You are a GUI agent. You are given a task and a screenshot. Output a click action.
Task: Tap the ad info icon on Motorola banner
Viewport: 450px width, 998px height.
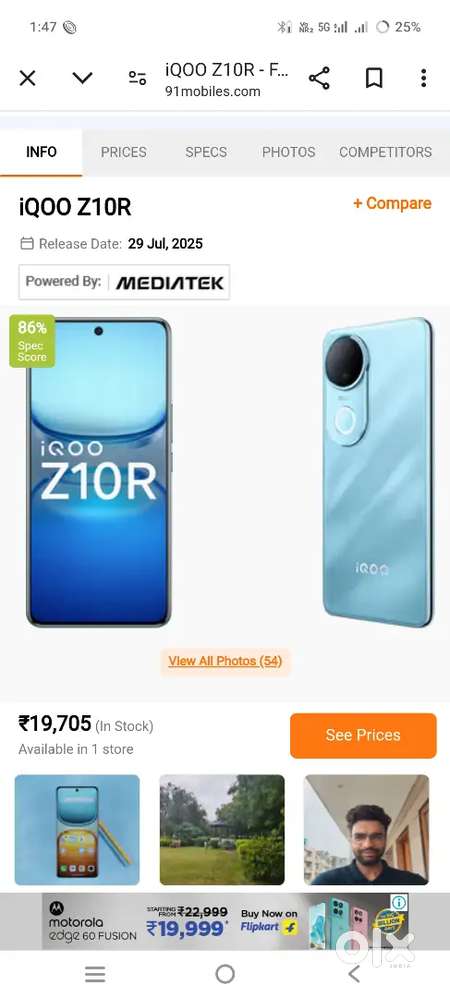pos(400,902)
